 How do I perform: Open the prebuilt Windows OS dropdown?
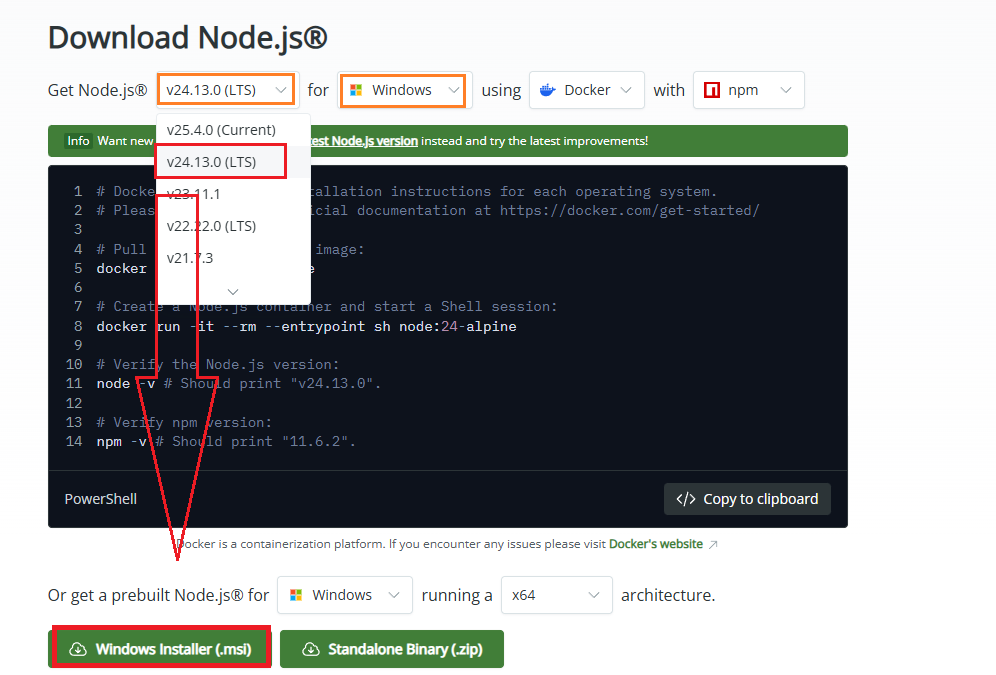point(344,595)
